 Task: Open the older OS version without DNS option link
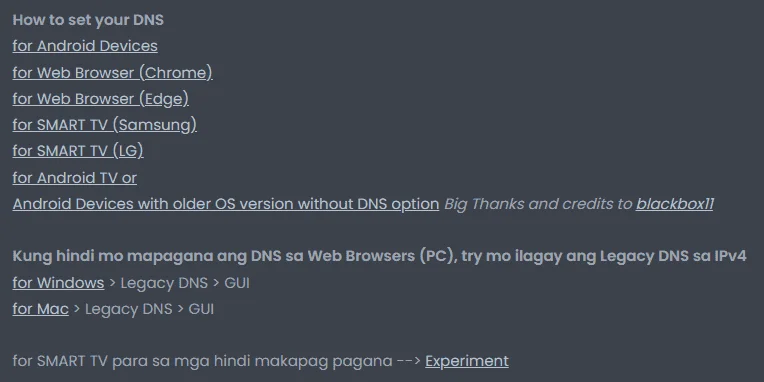click(x=226, y=204)
